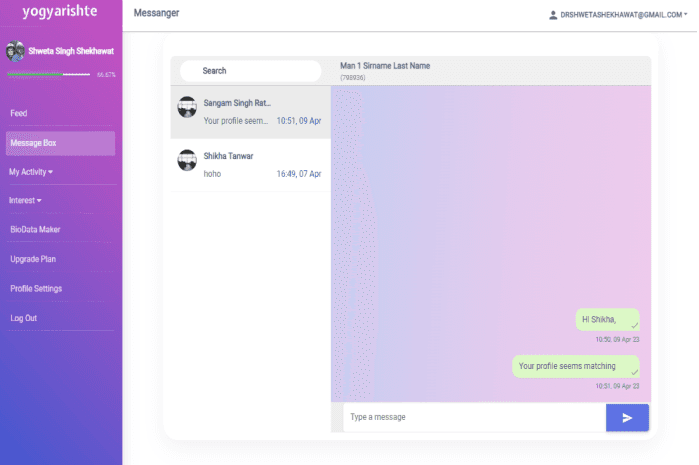Expand the My Activity menu
Image resolution: width=699 pixels, height=465 pixels.
pyautogui.click(x=31, y=172)
